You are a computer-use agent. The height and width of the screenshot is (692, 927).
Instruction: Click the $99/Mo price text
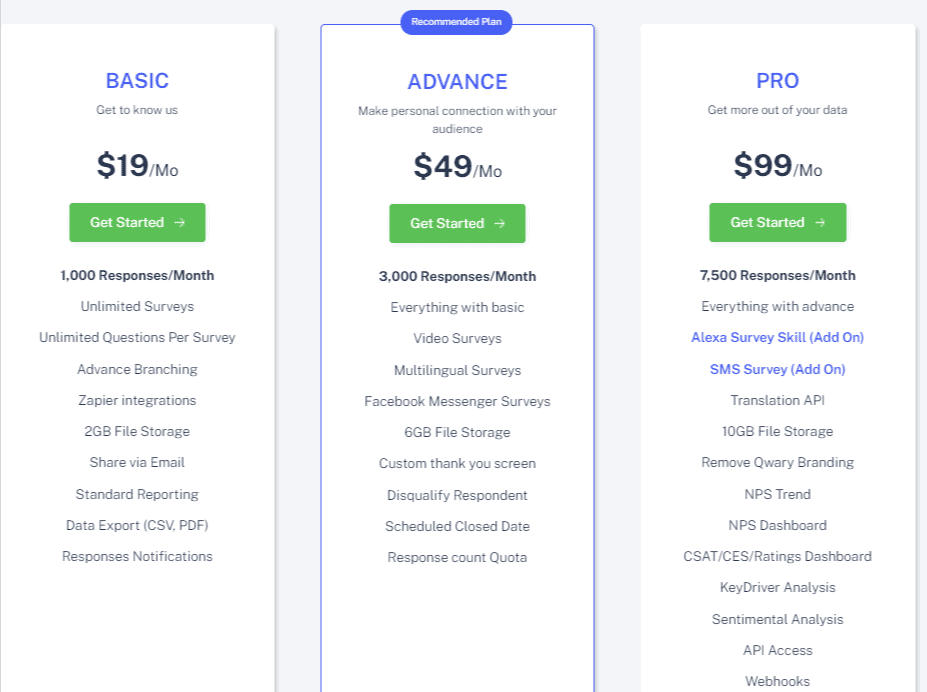coord(777,165)
